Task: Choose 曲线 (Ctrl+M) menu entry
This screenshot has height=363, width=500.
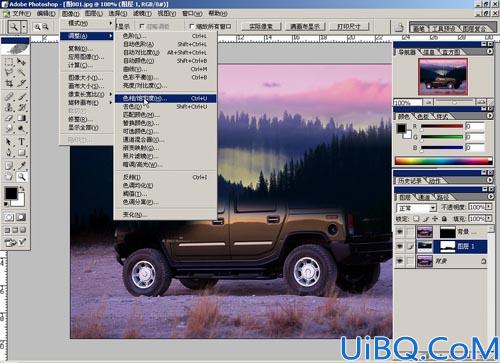Action: click(x=166, y=69)
